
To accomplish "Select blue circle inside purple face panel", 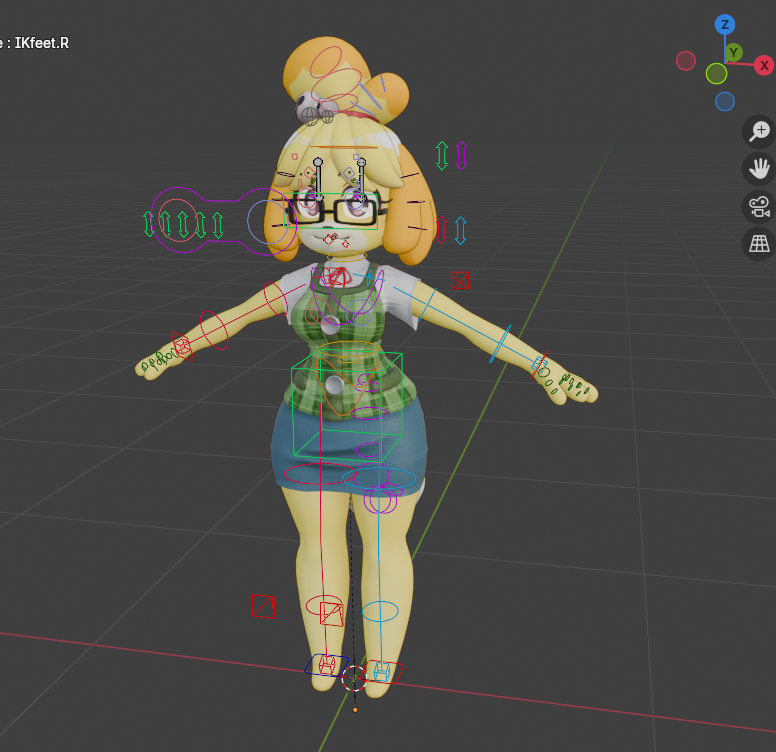I will (x=268, y=222).
